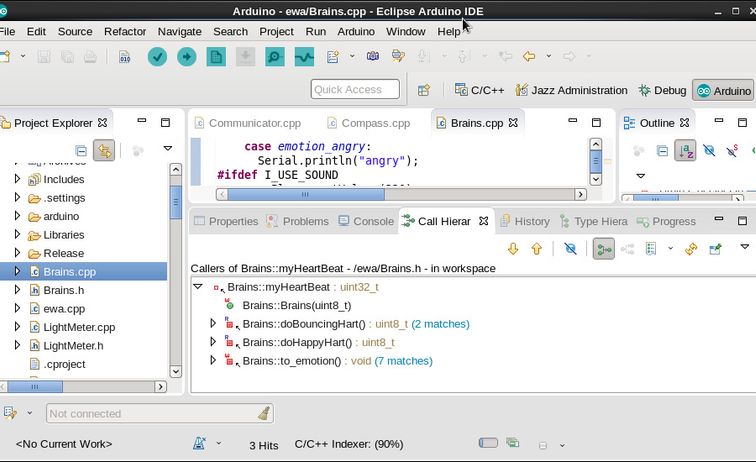Expand the arduino folder node
Screen dimensions: 756x462
coord(17,216)
